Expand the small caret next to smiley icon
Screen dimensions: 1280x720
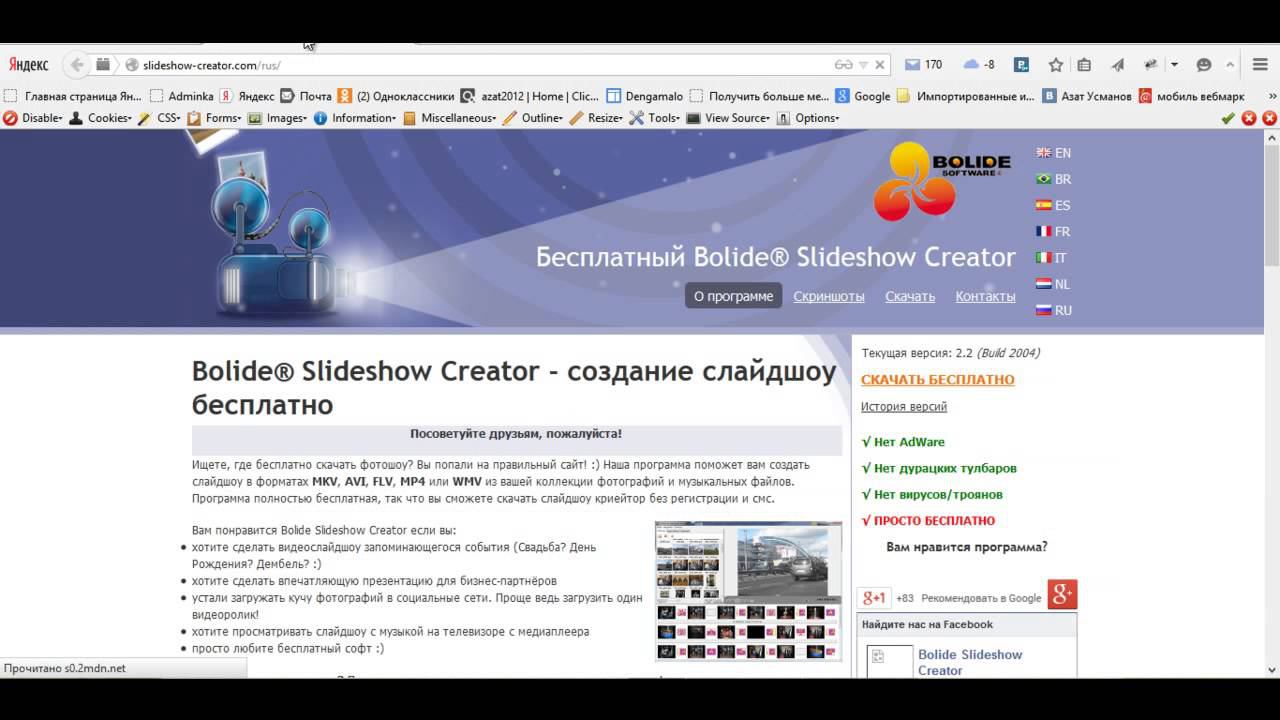[x=1230, y=65]
